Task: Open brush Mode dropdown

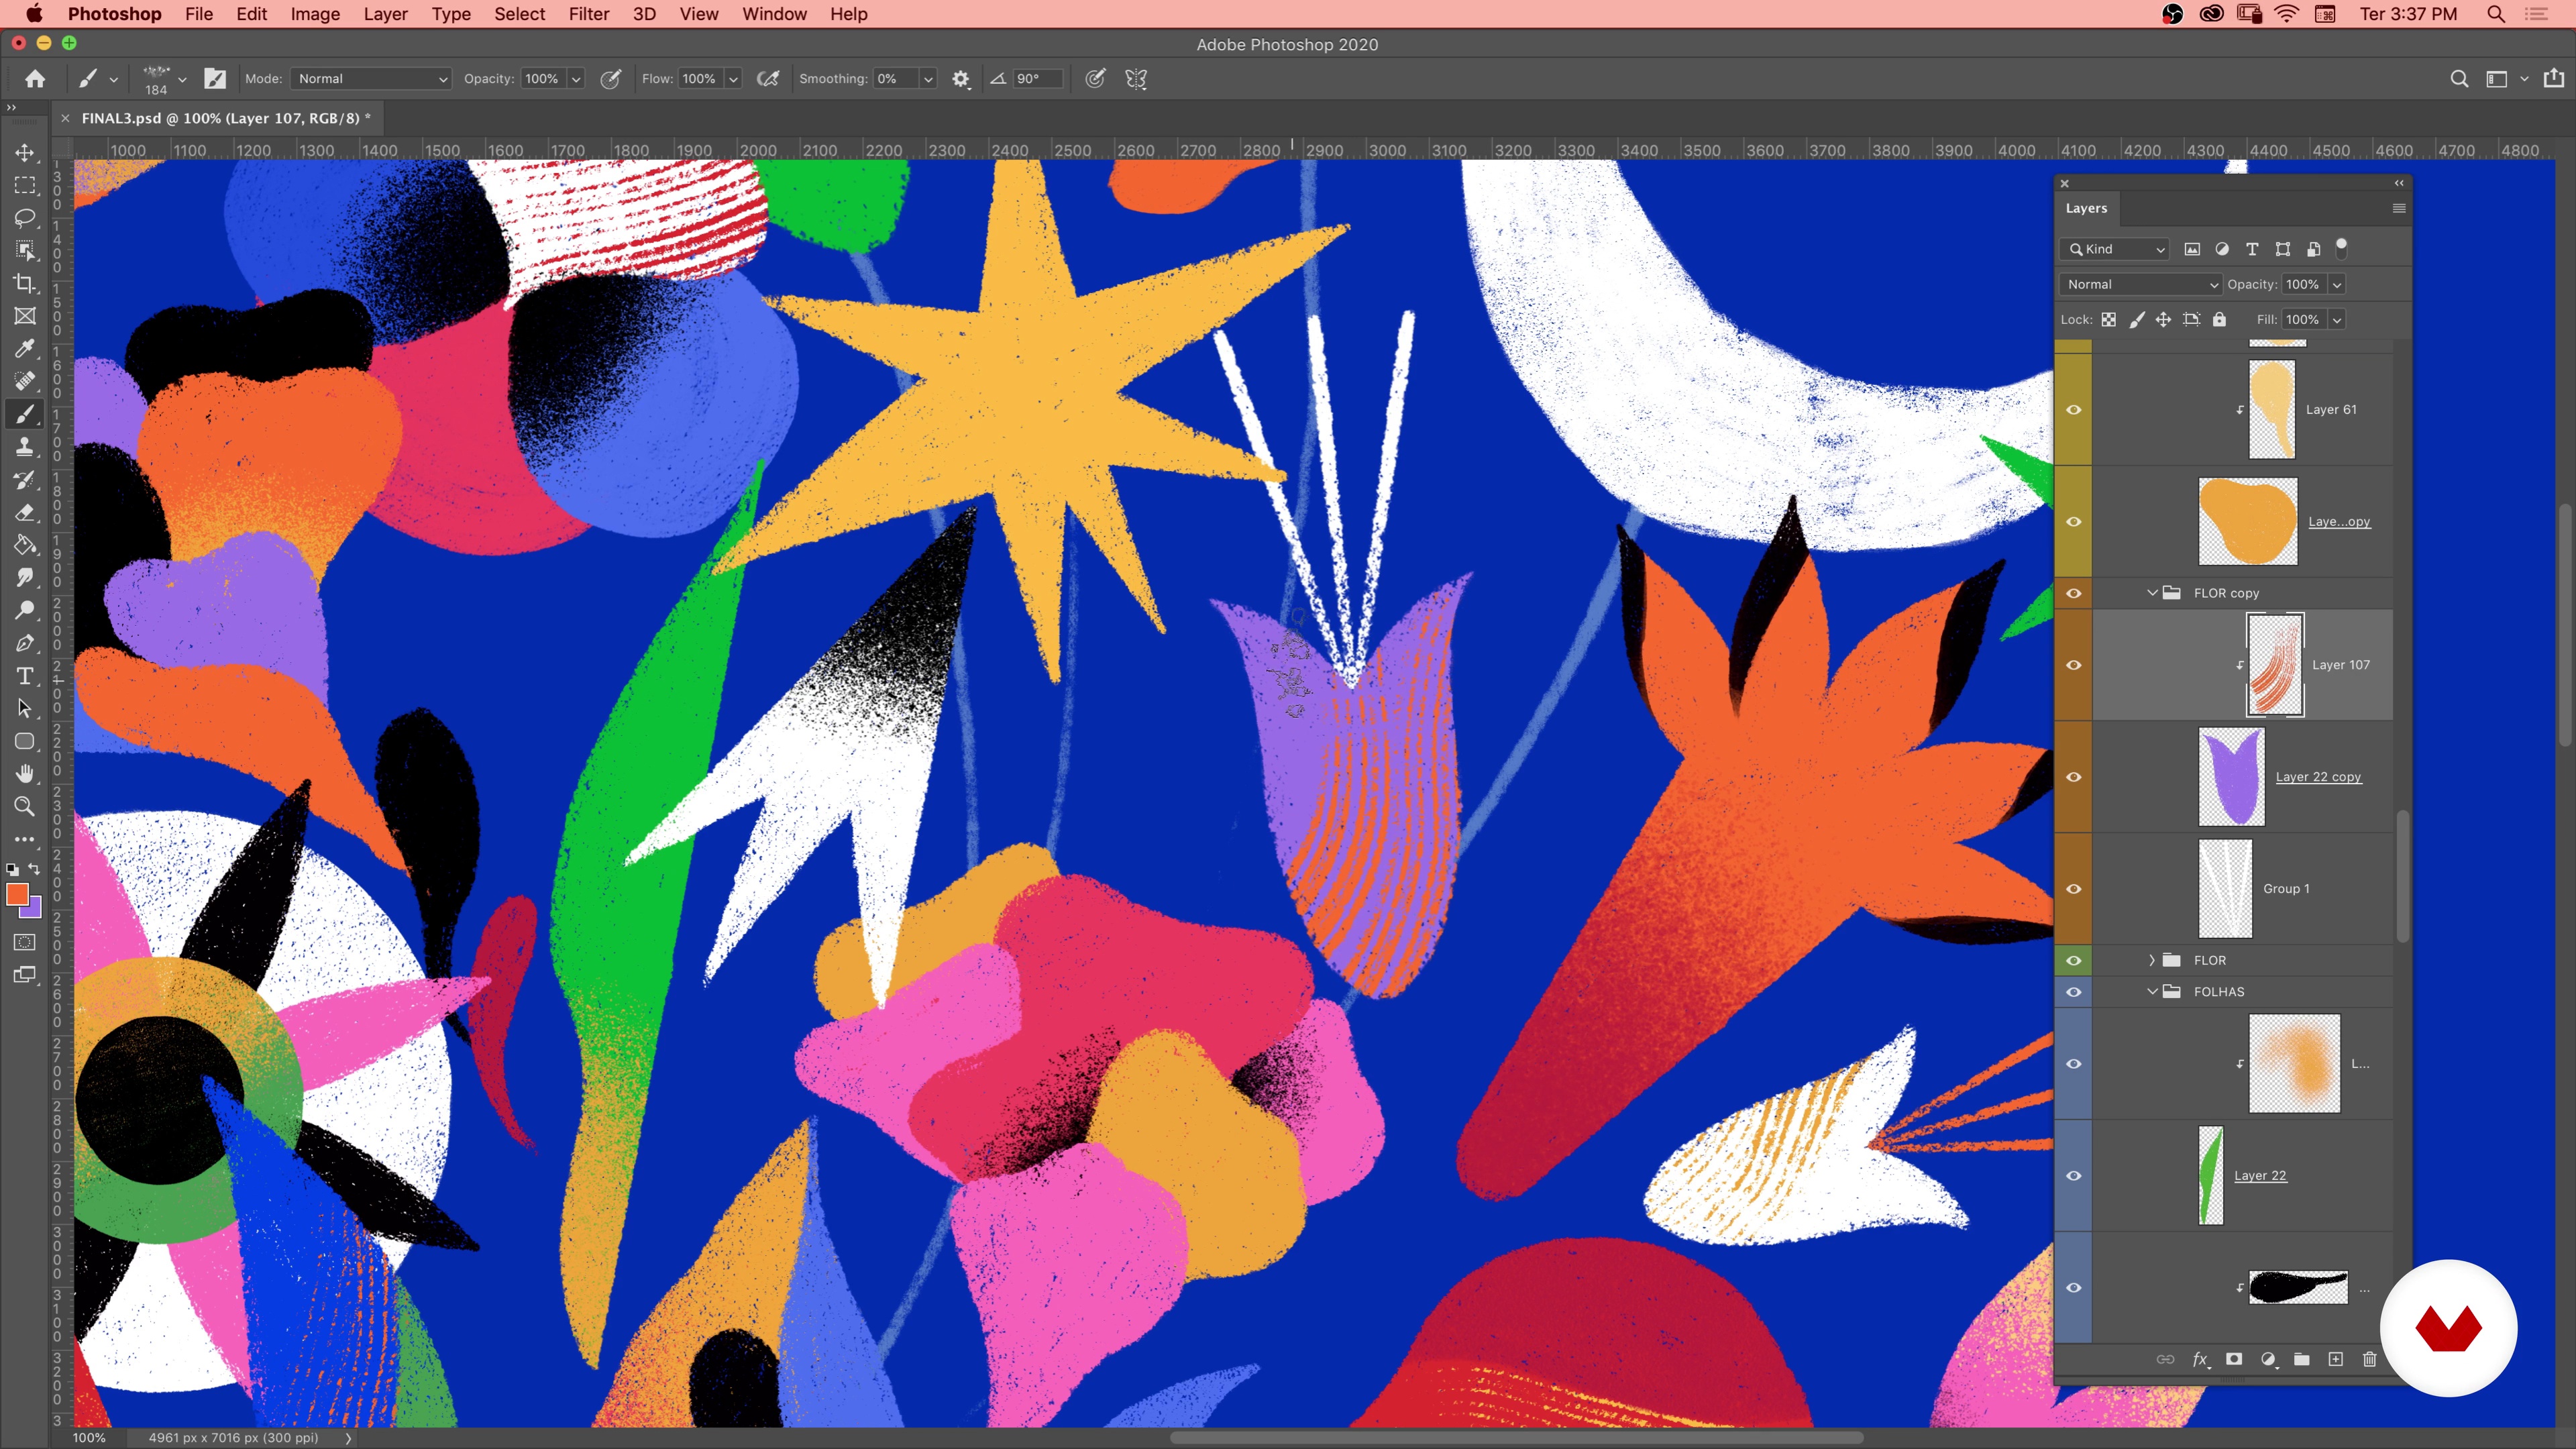Action: pos(371,79)
